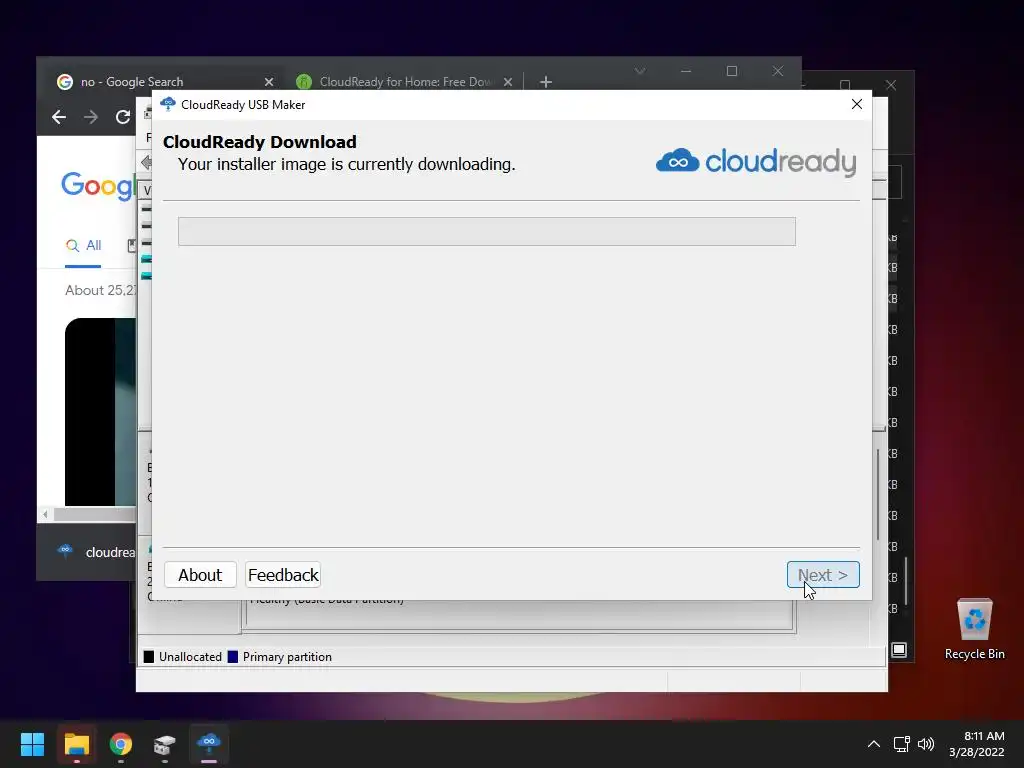The width and height of the screenshot is (1024, 768).
Task: Close the dark window behind Chrome
Action: click(891, 86)
